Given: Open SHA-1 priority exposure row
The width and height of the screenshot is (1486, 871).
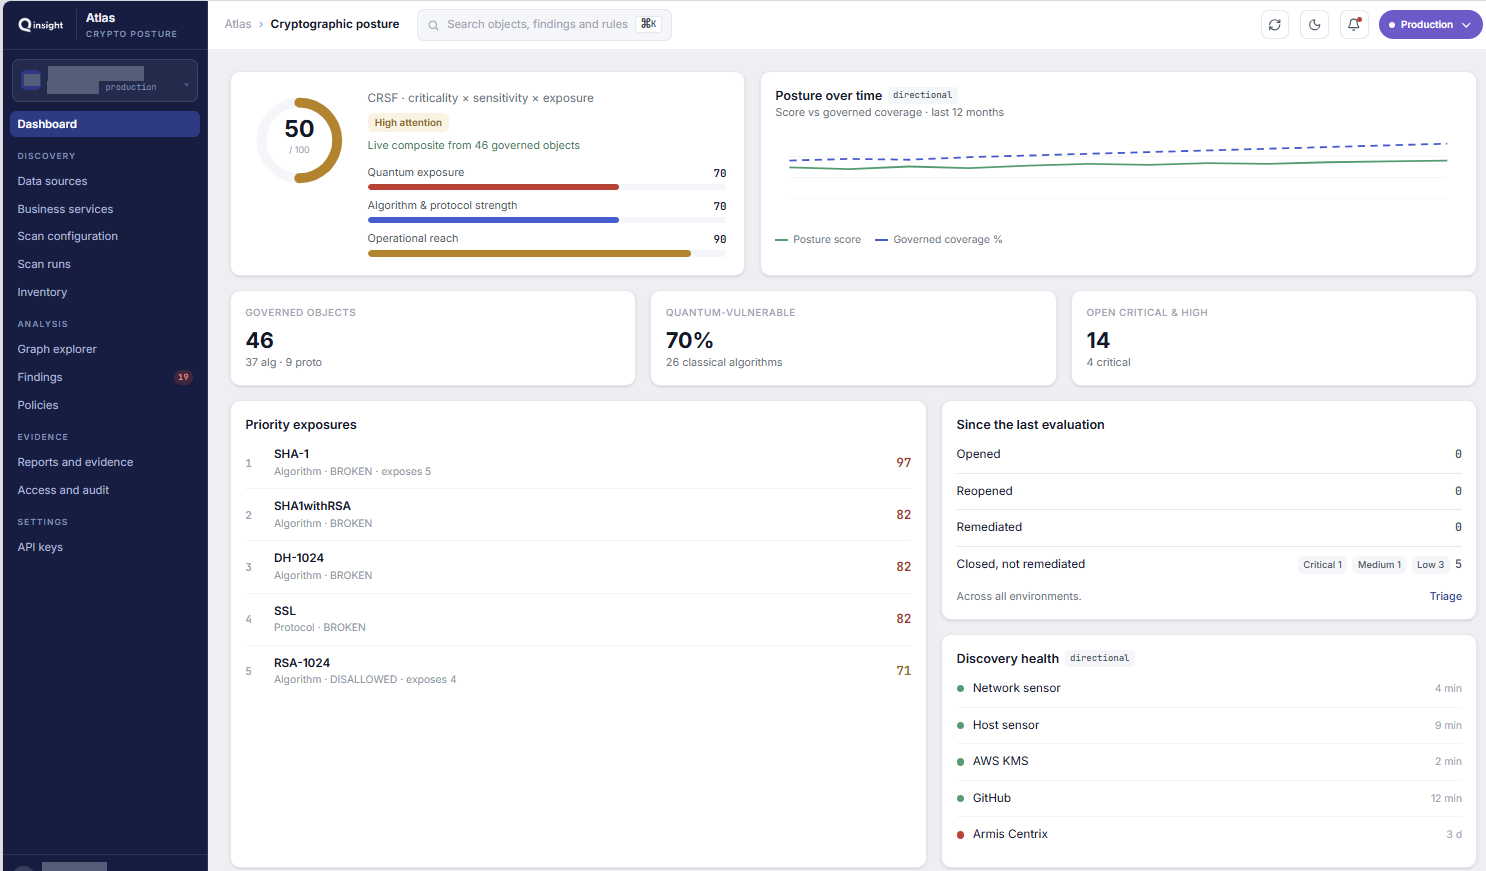Looking at the screenshot, I should click(578, 462).
